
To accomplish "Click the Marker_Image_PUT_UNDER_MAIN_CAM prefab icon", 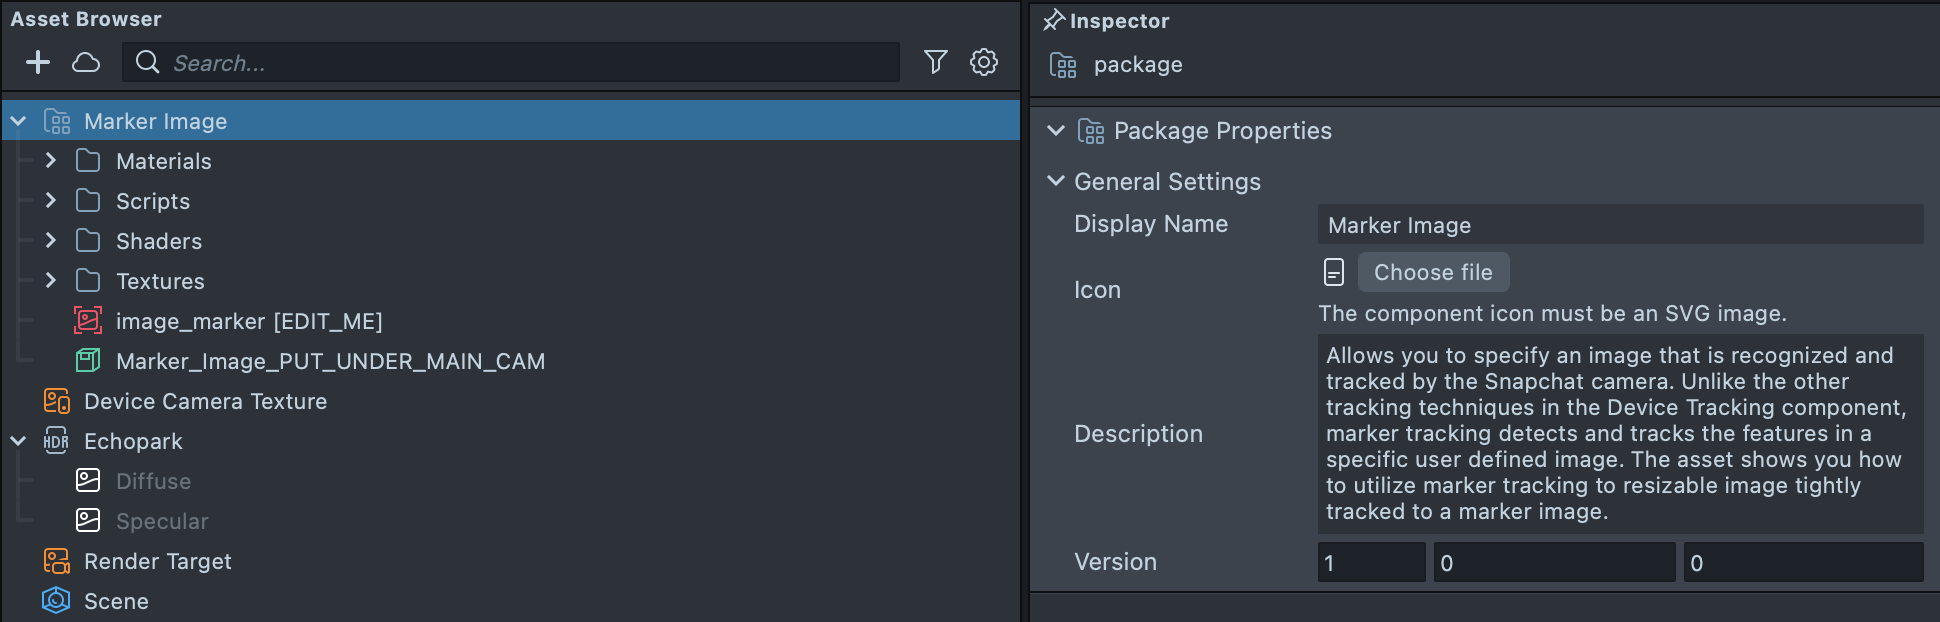I will click(88, 361).
